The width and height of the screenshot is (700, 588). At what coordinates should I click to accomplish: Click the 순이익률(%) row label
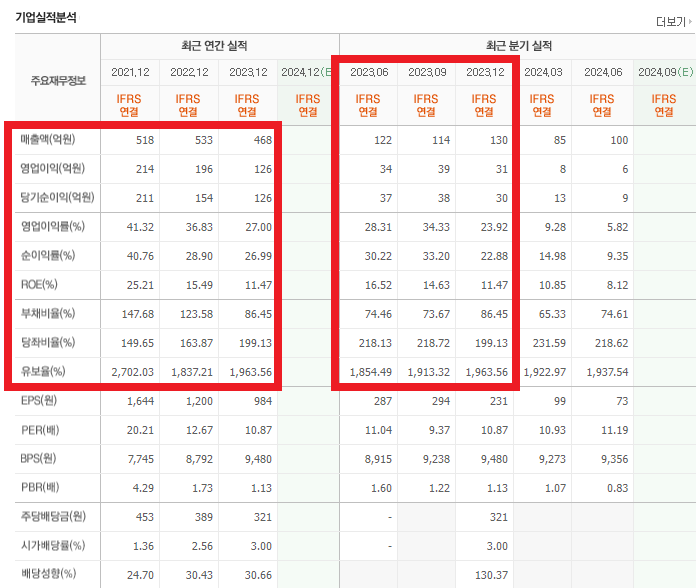48,255
